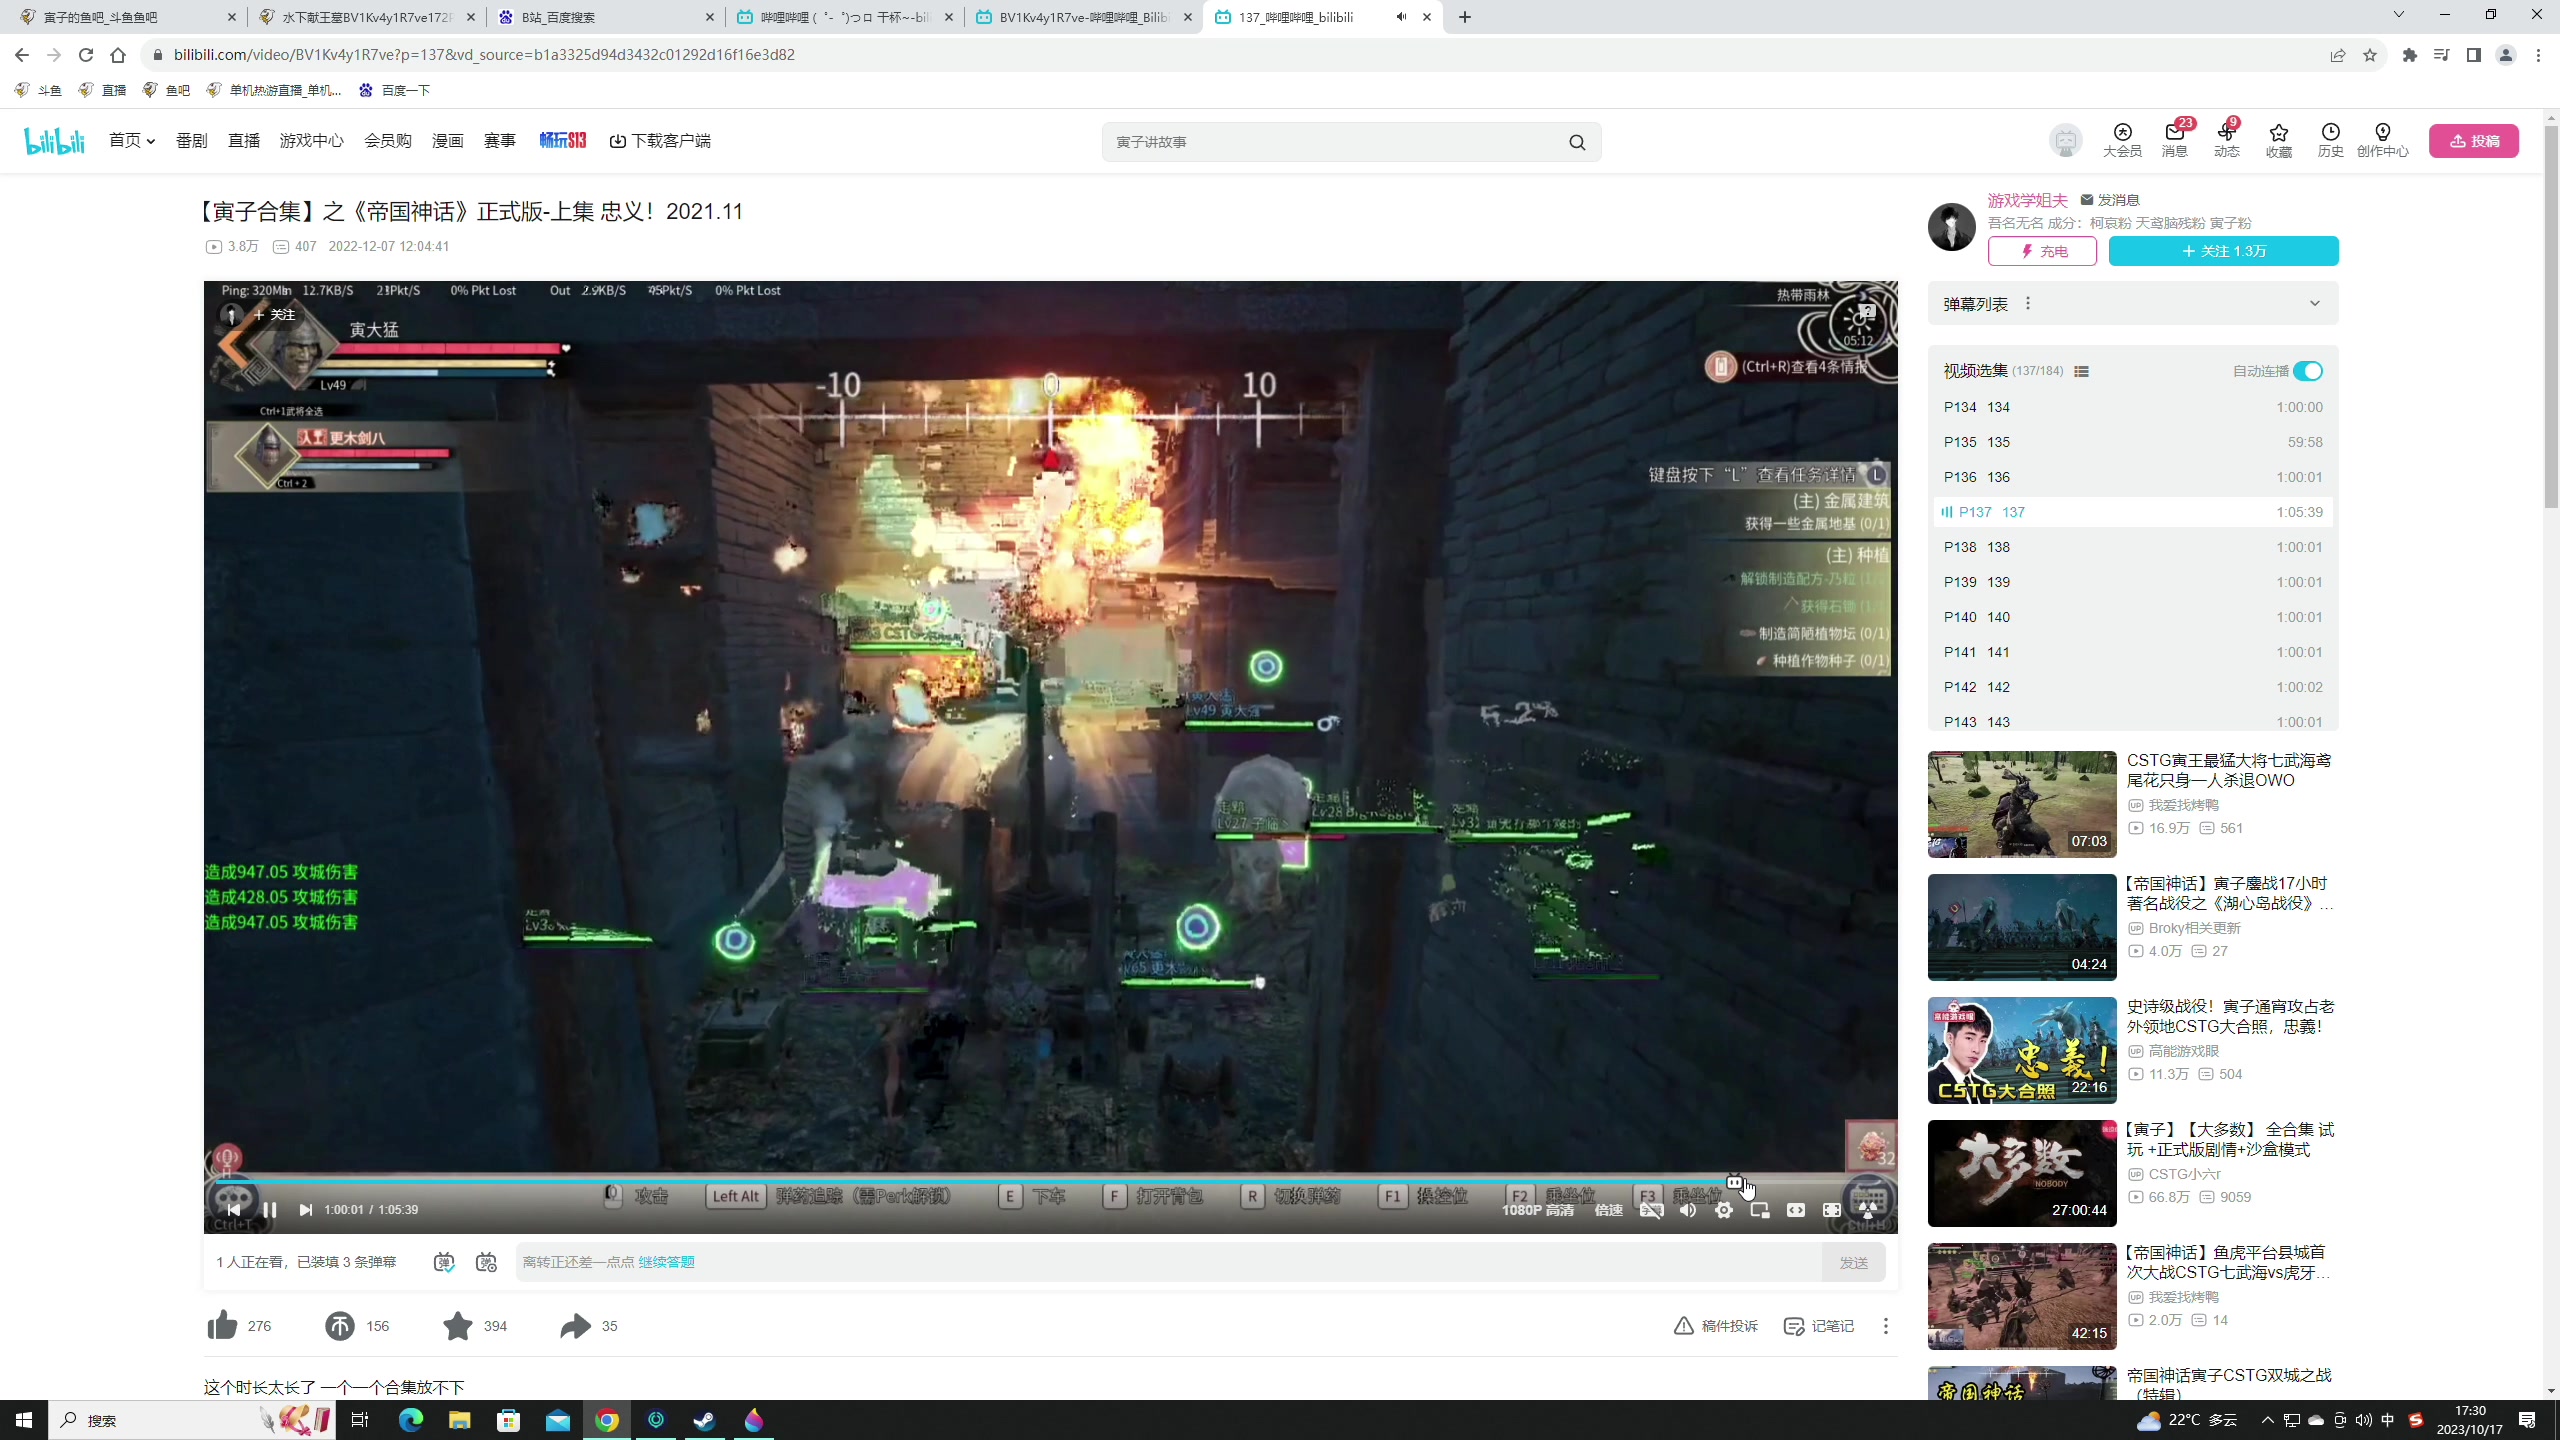Click 继续答题 link
The image size is (2560, 1440).
[666, 1262]
